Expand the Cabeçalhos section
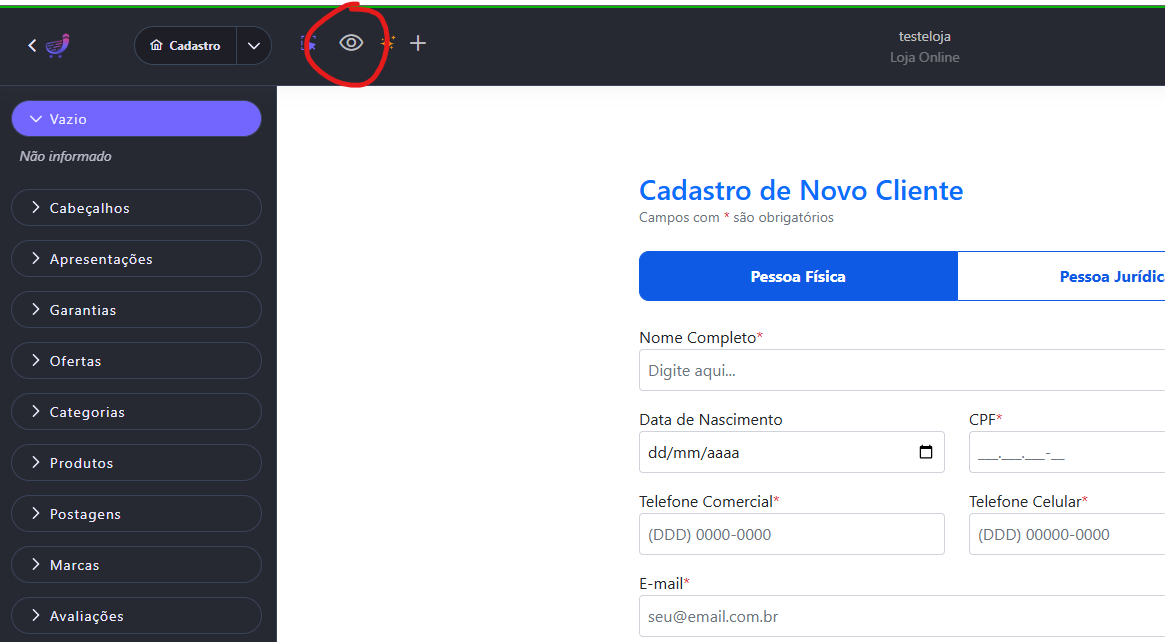 (136, 208)
